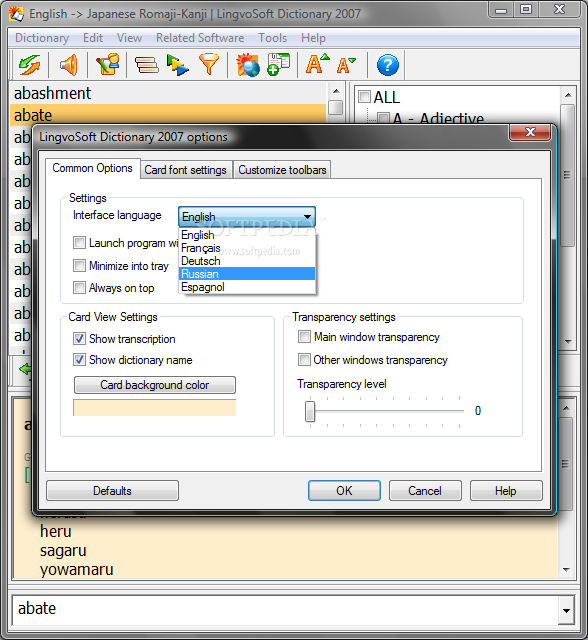
Task: Click the speaker pronunciation icon
Action: pyautogui.click(x=69, y=65)
